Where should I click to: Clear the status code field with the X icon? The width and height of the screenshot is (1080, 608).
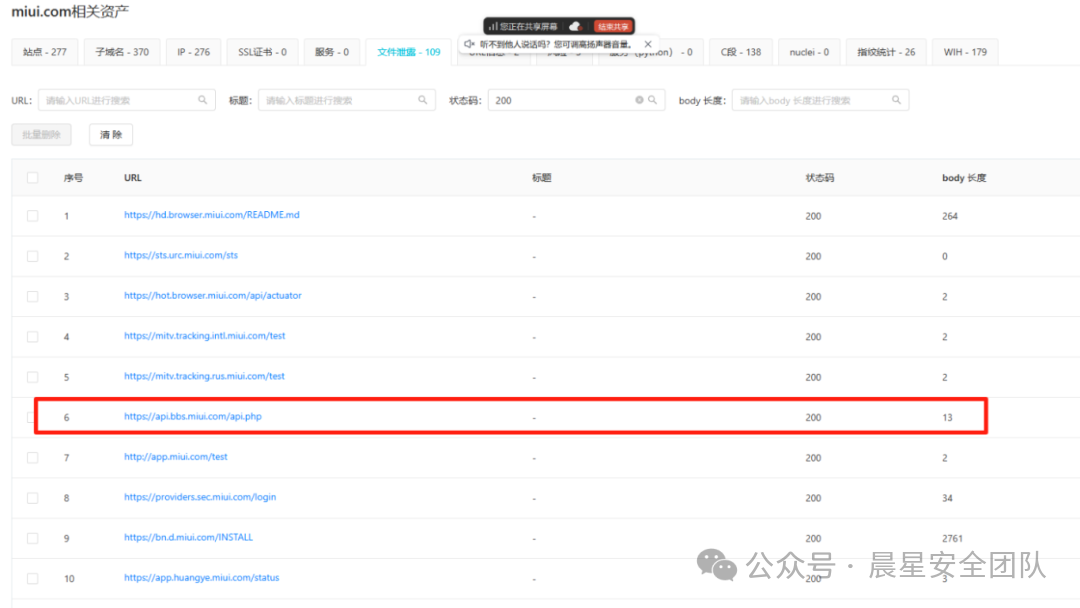pyautogui.click(x=640, y=100)
